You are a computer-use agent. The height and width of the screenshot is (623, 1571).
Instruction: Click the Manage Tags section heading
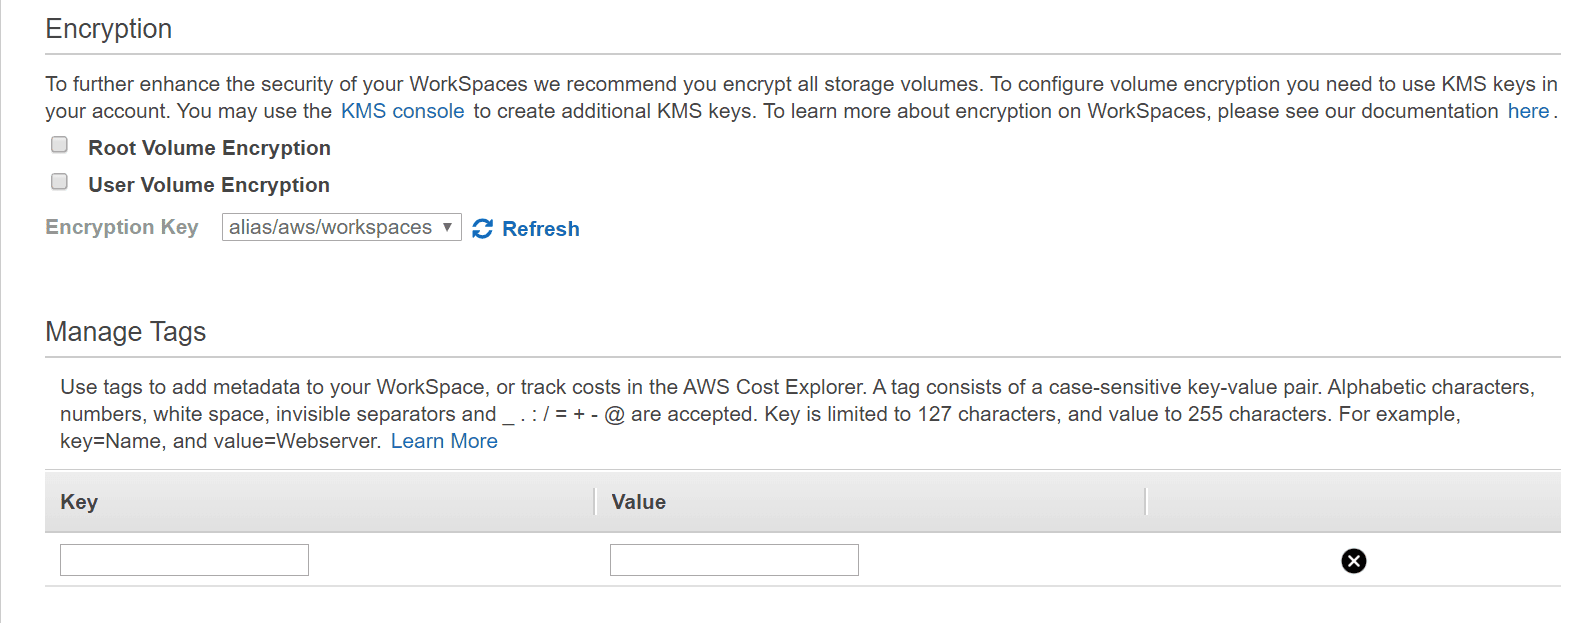coord(126,332)
